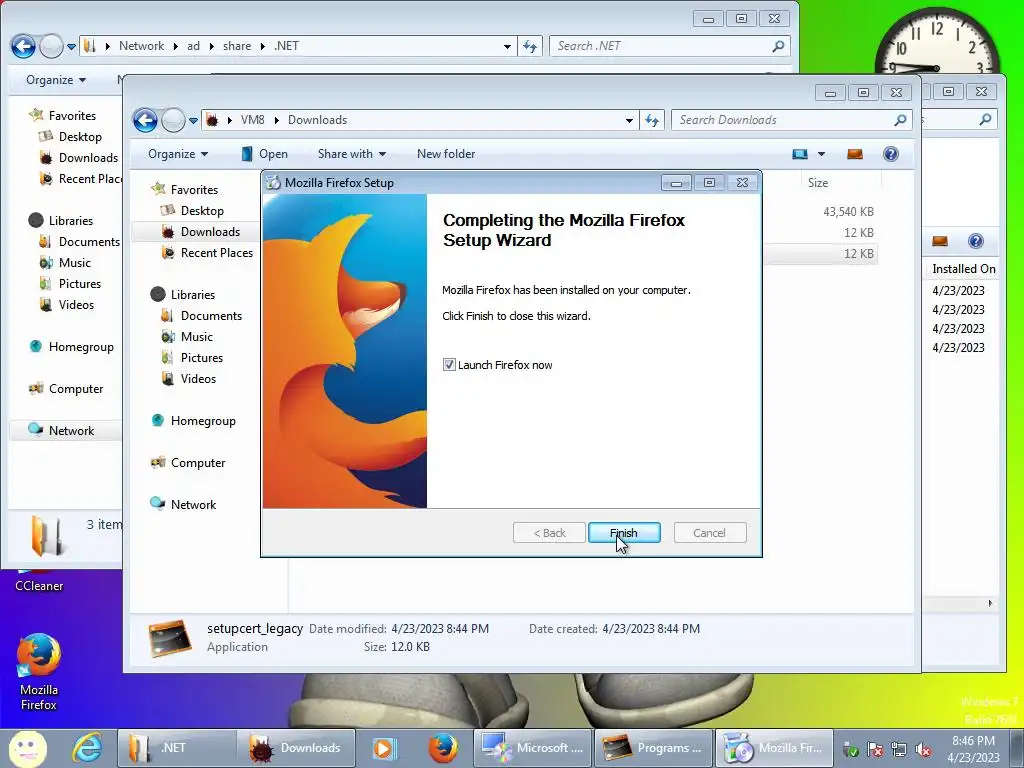This screenshot has width=1024, height=768.
Task: Click the Firefox icon on the taskbar
Action: pos(443,748)
